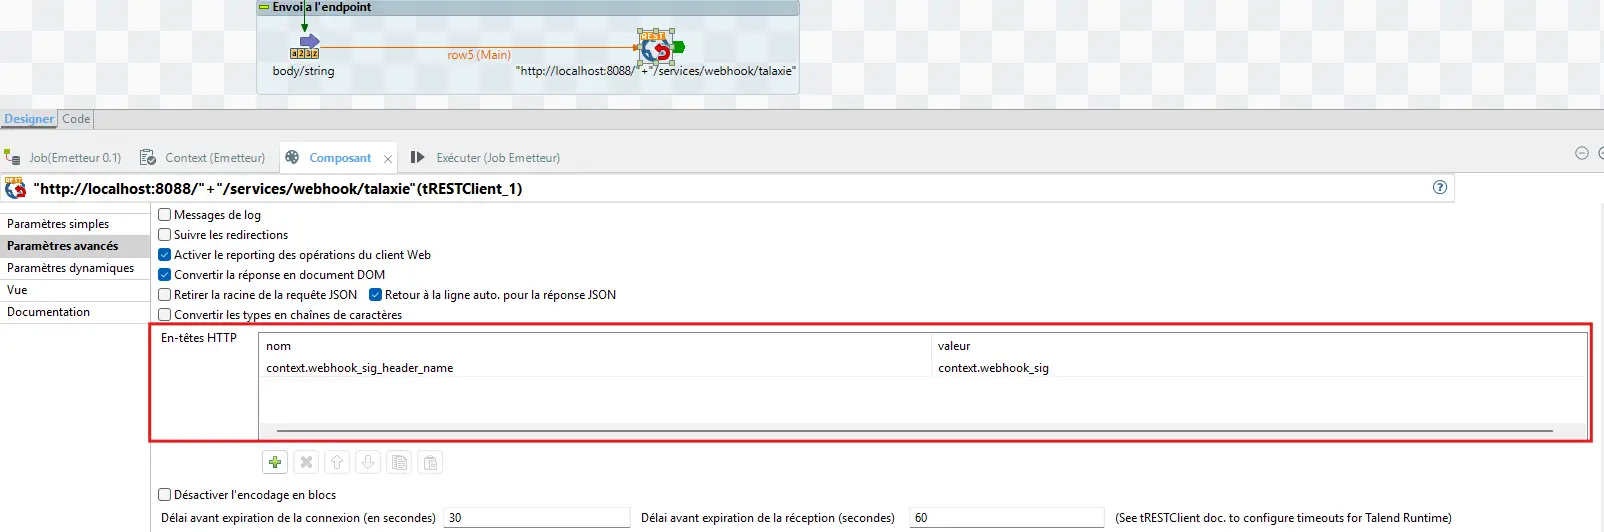Move the selected header row down
Image resolution: width=1604 pixels, height=532 pixels.
pos(368,462)
